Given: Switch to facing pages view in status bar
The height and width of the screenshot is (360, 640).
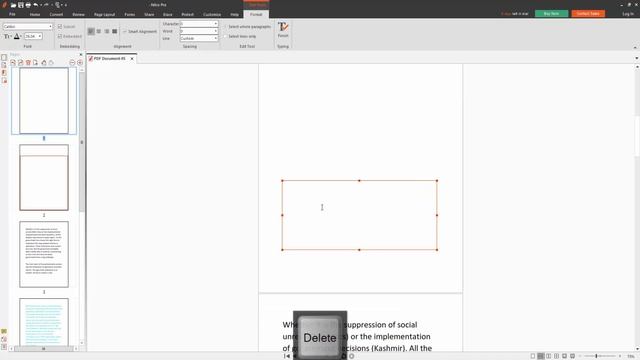Looking at the screenshot, I should tap(549, 356).
